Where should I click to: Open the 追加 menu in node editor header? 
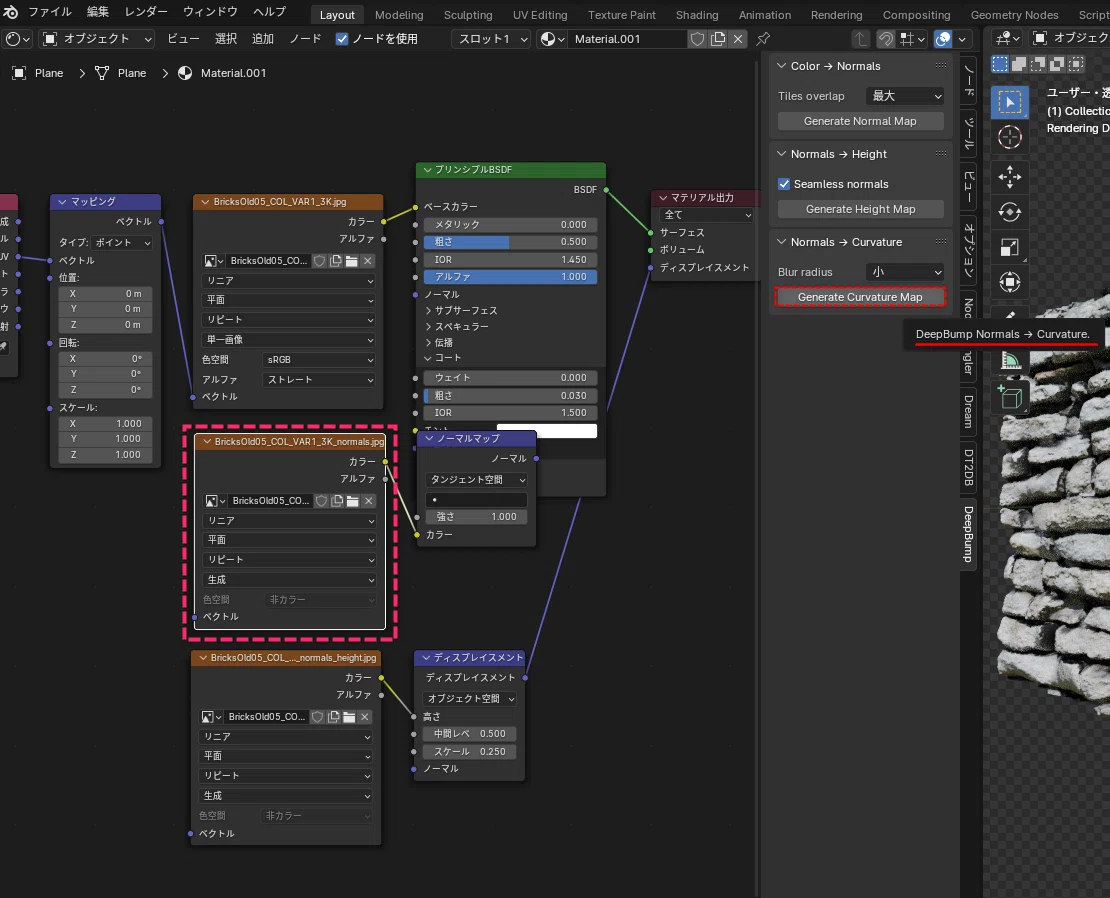(x=263, y=39)
